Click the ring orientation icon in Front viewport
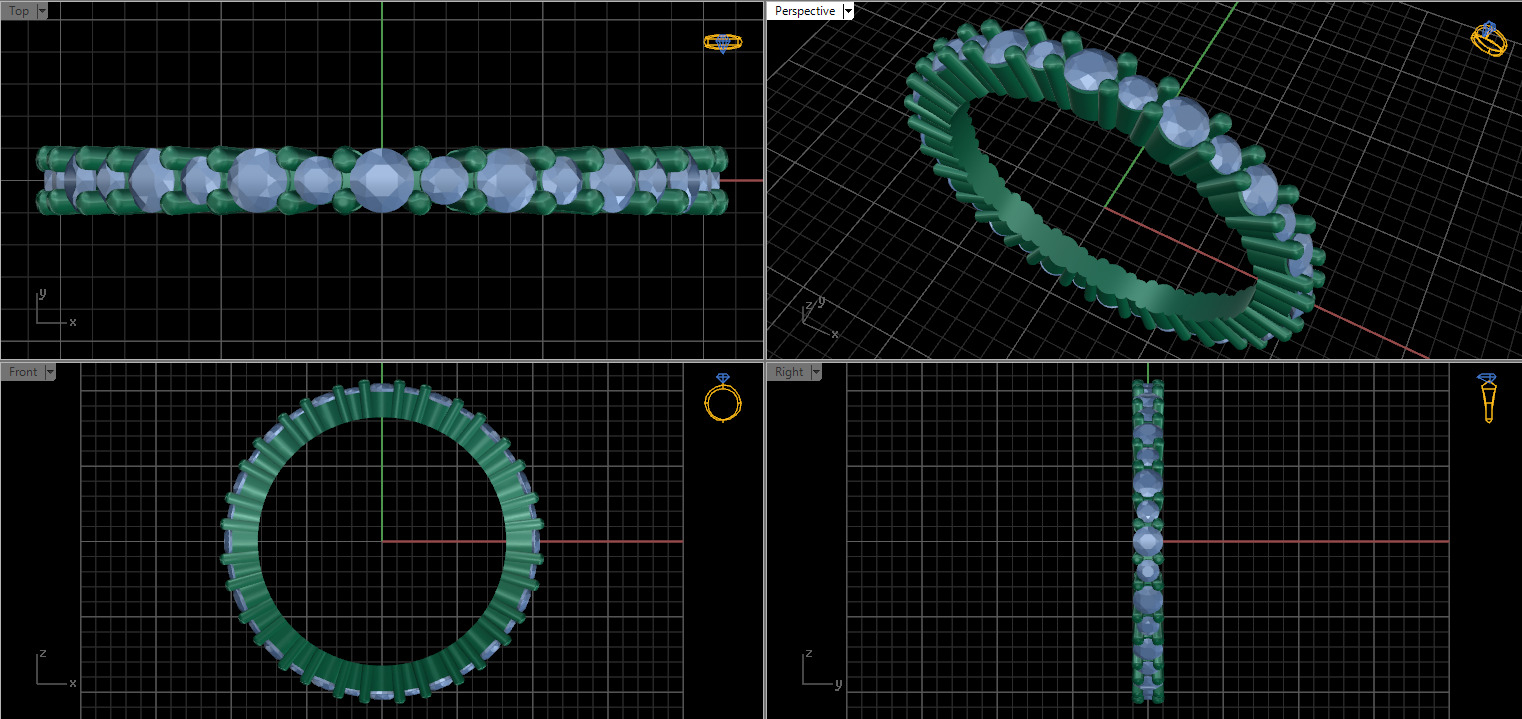This screenshot has height=719, width=1522. 723,397
